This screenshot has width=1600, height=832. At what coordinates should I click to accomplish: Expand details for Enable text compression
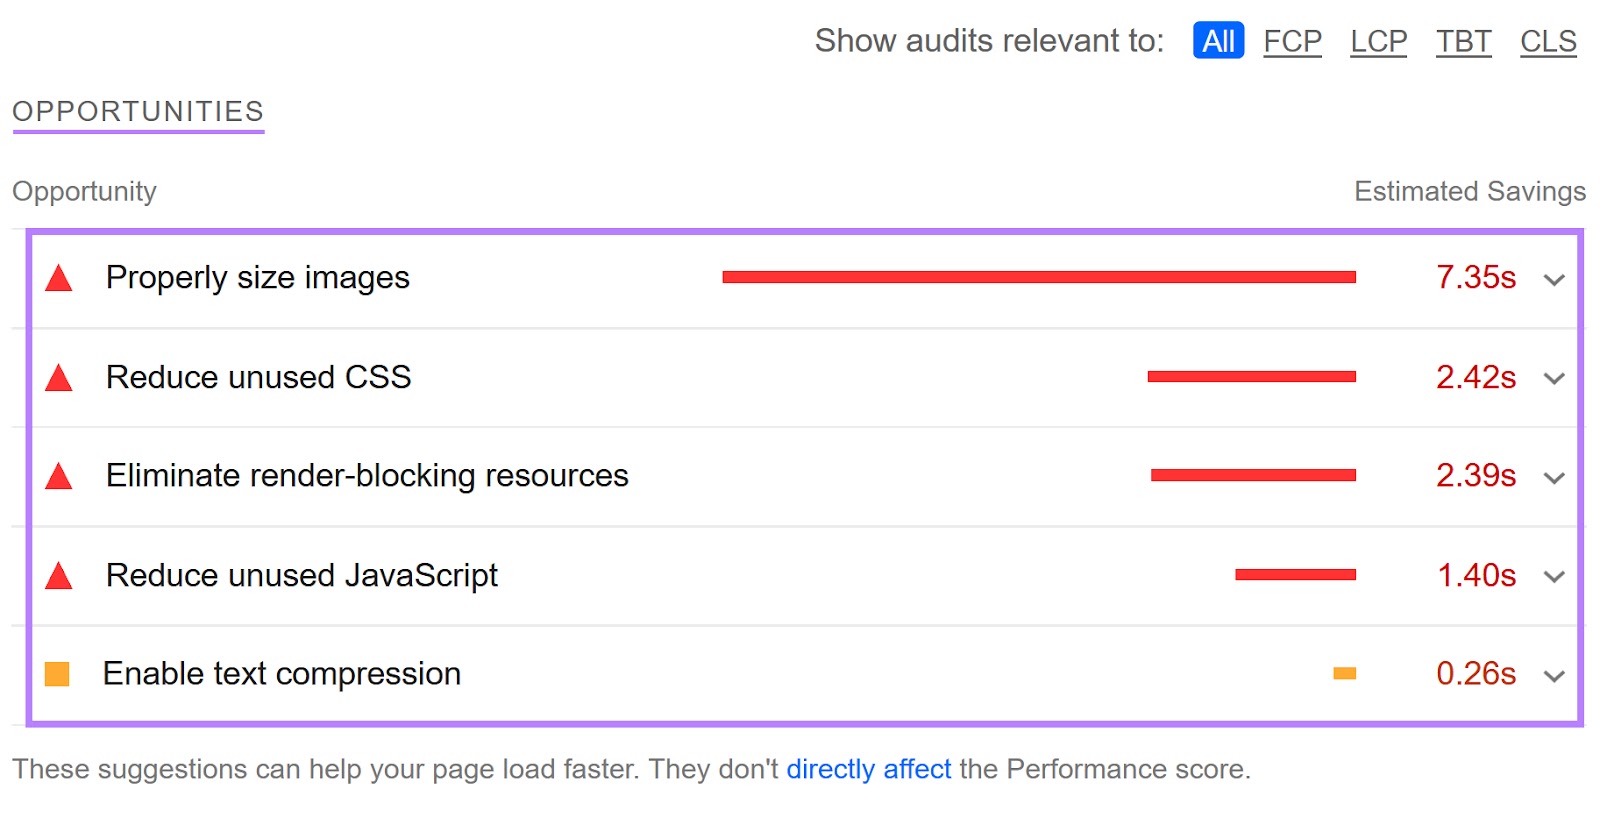pos(1553,676)
